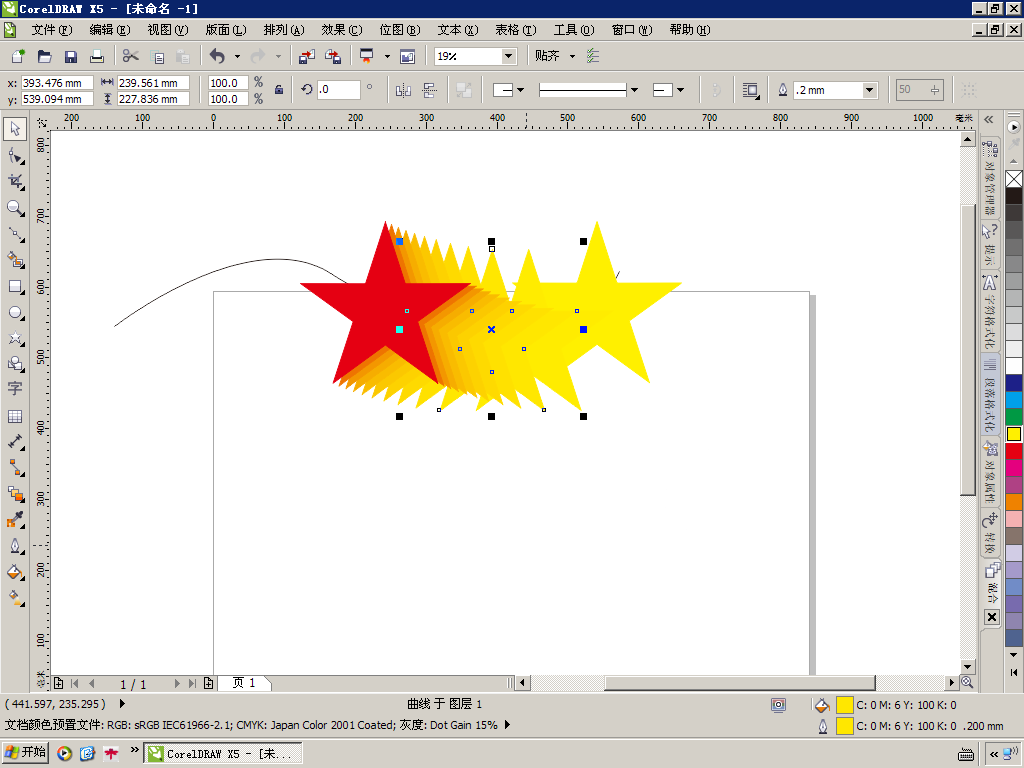Cut selection with scissors icon

(131, 56)
